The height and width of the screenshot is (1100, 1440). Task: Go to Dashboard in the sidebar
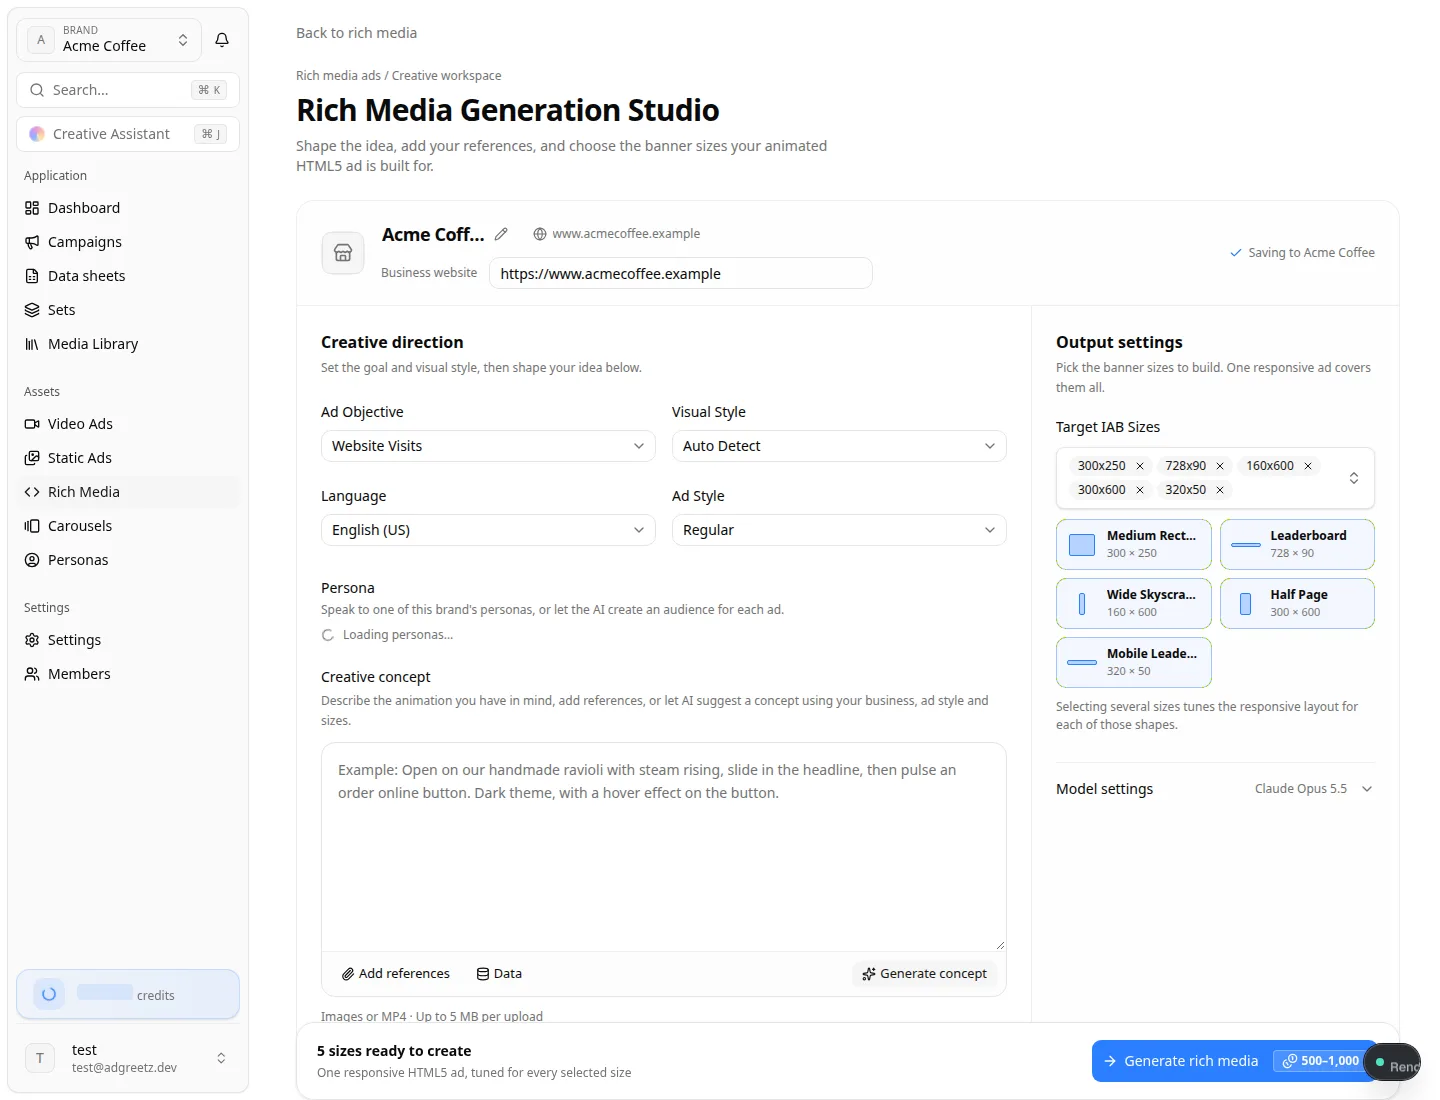pyautogui.click(x=128, y=208)
